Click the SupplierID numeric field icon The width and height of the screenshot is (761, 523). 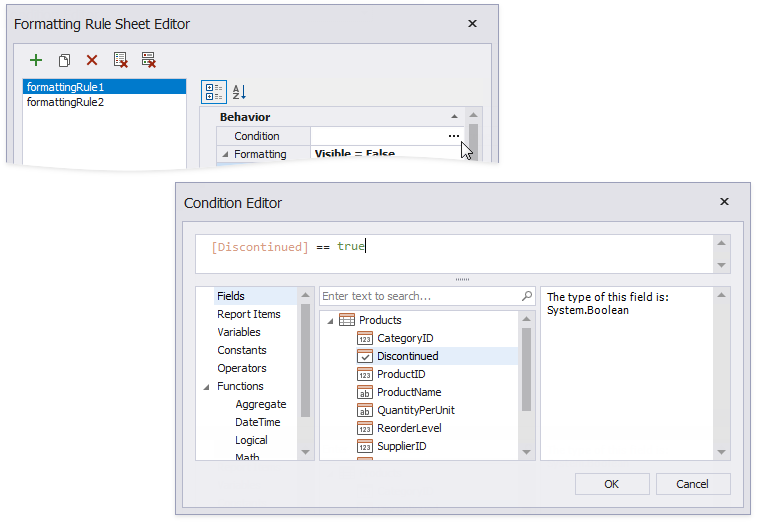[364, 445]
